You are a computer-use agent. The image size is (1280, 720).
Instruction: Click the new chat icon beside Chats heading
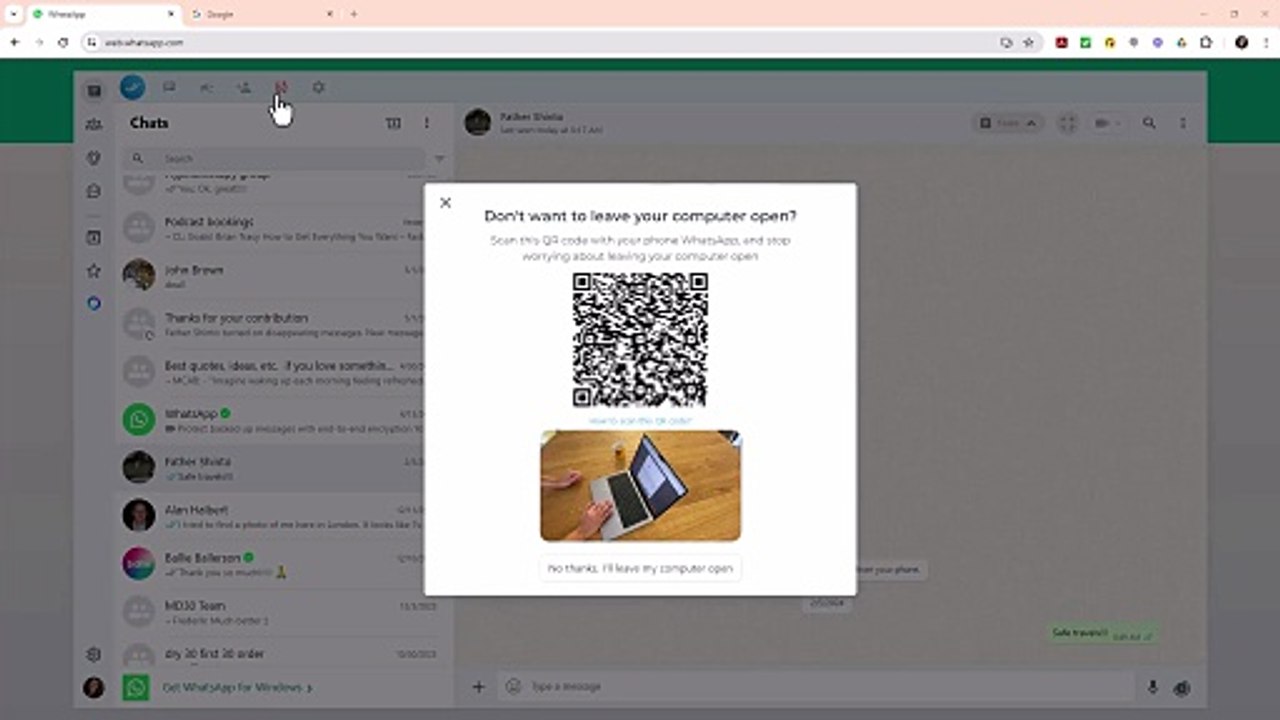coord(393,123)
